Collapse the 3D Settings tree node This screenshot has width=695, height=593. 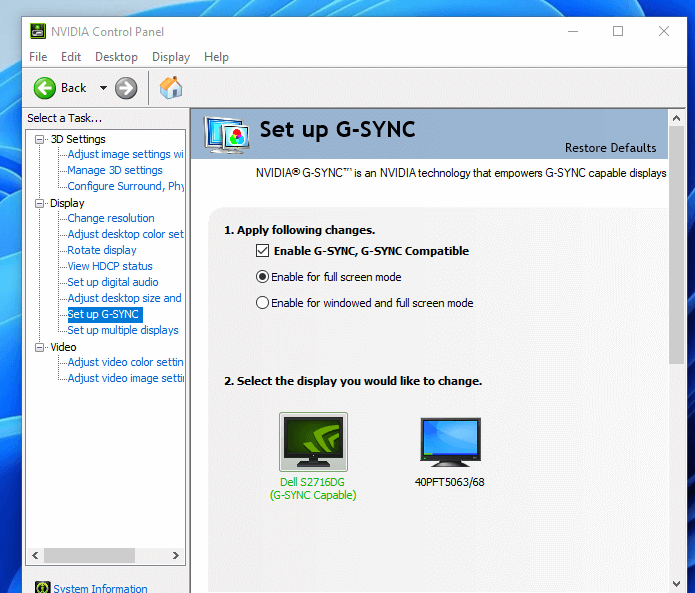tap(39, 140)
